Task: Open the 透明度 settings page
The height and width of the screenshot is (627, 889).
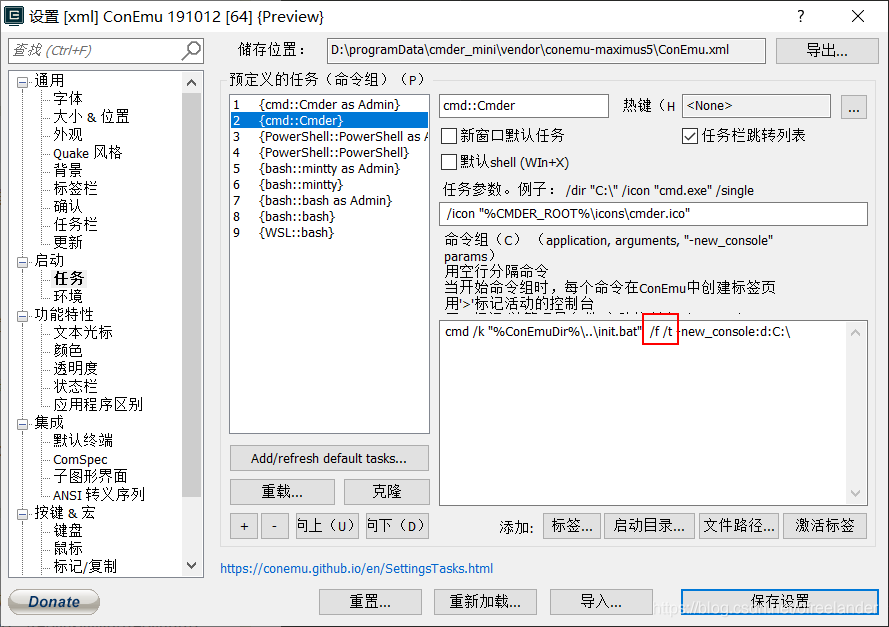Action: coord(75,368)
